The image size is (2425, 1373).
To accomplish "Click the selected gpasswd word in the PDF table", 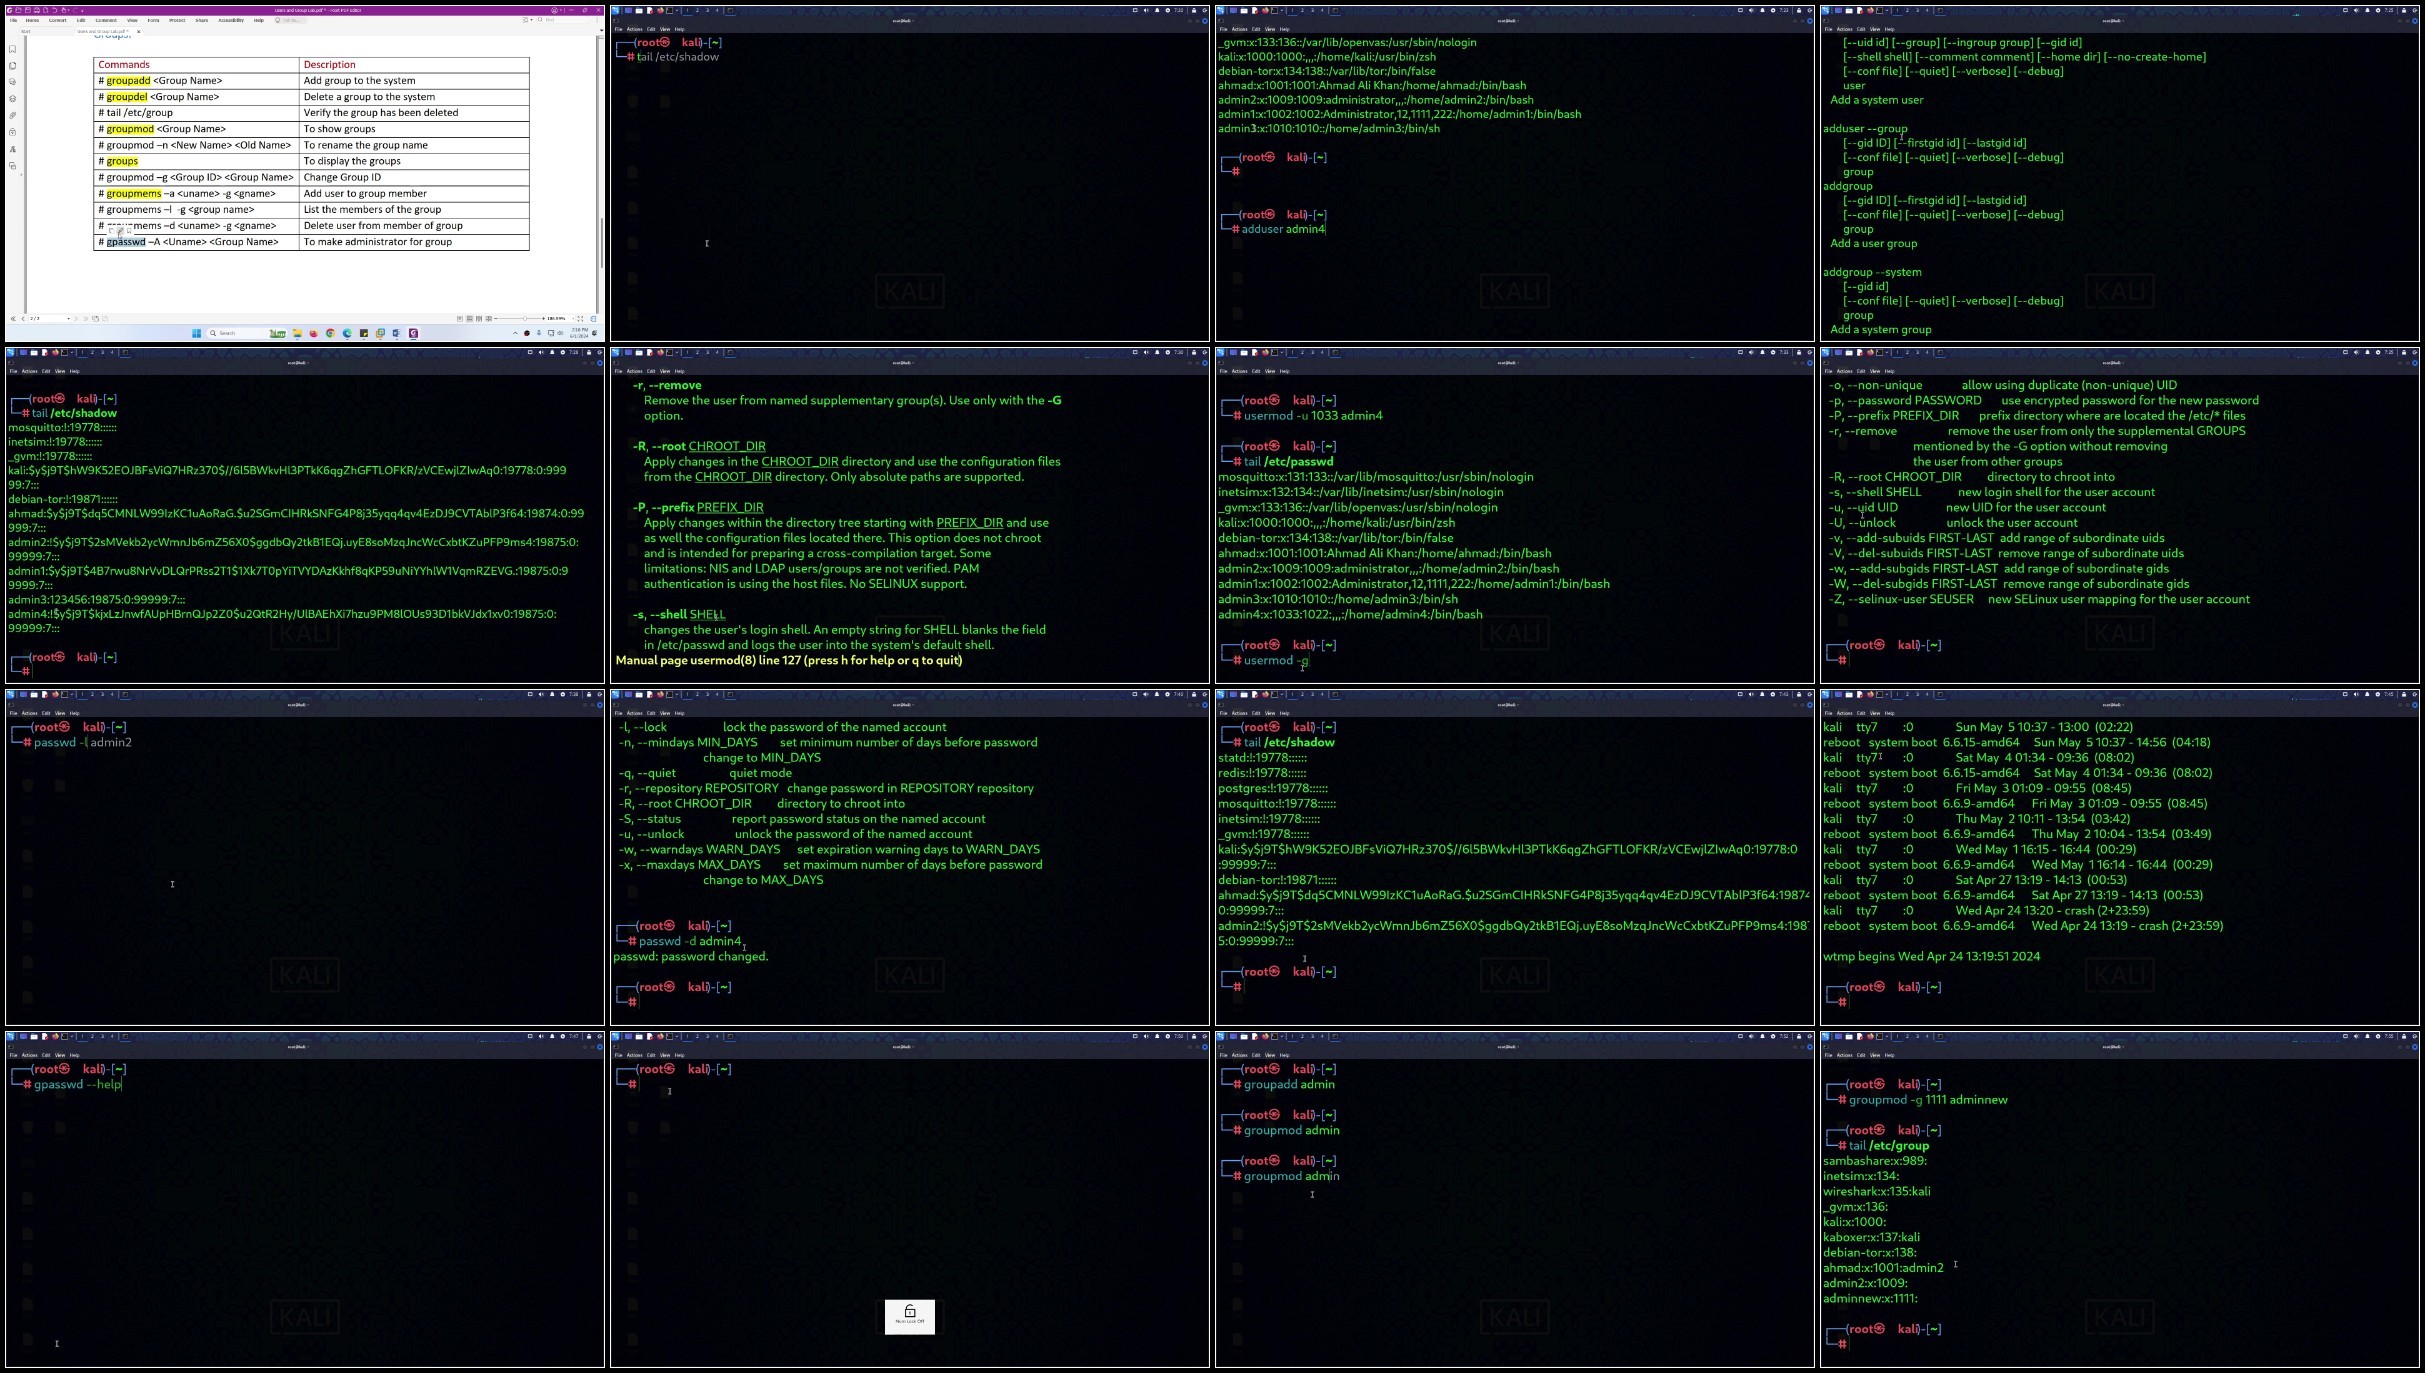I will click(126, 242).
